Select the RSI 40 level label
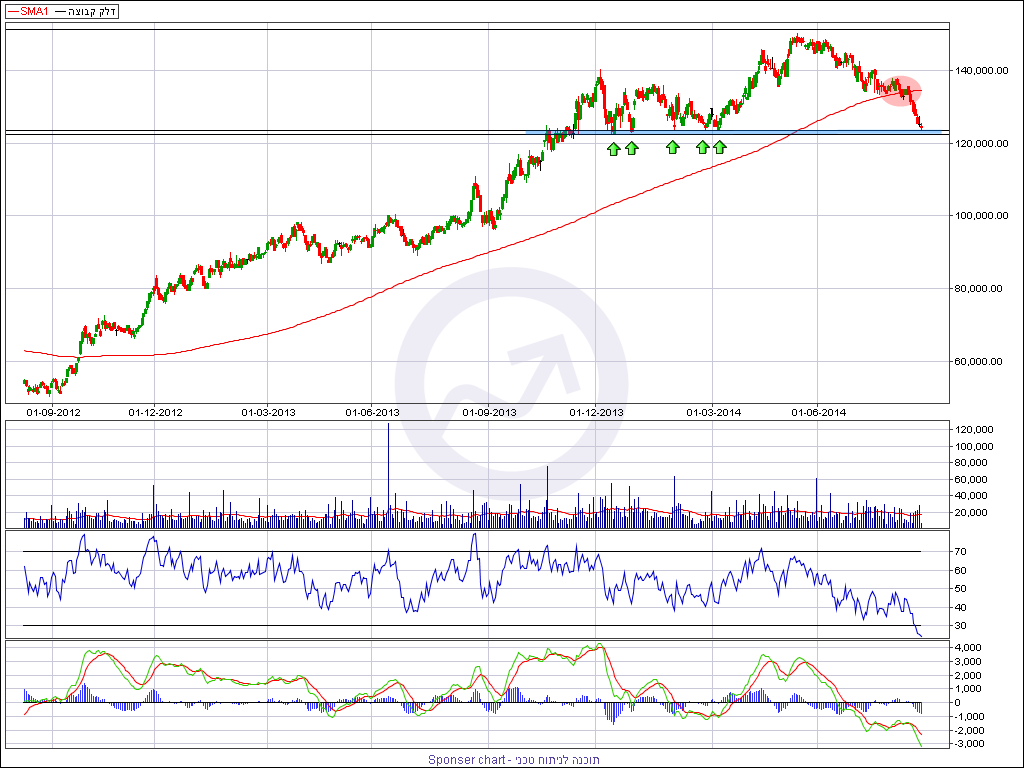The width and height of the screenshot is (1024, 768). coord(960,607)
